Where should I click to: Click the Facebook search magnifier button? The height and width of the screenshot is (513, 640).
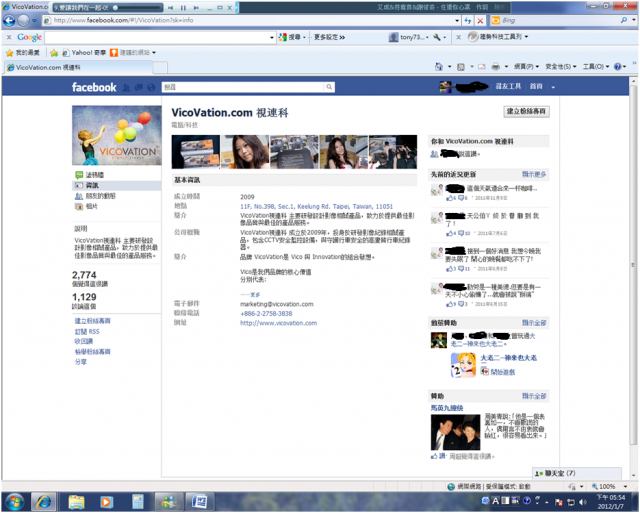329,87
